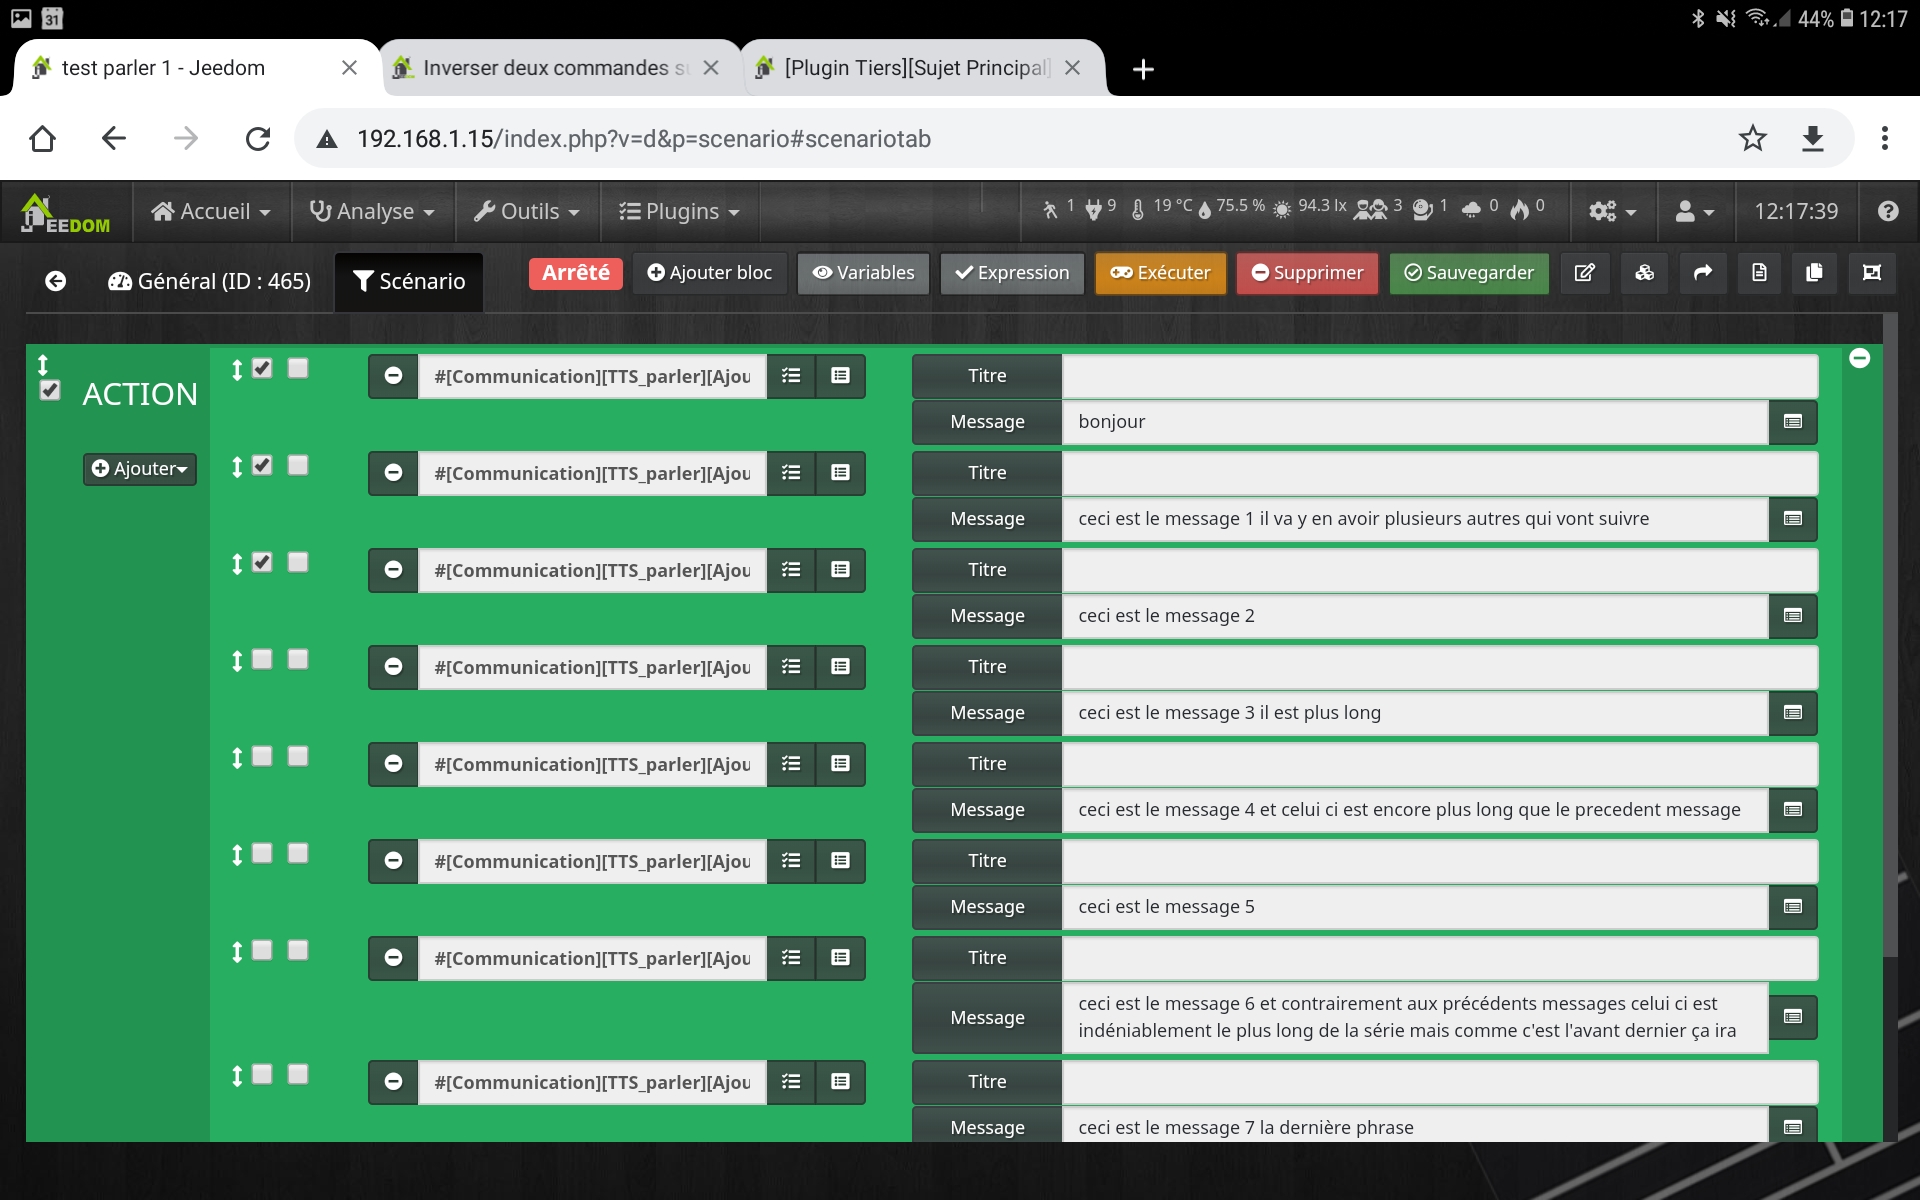Remove the message 5 action row
The width and height of the screenshot is (1920, 1200).
pyautogui.click(x=394, y=861)
